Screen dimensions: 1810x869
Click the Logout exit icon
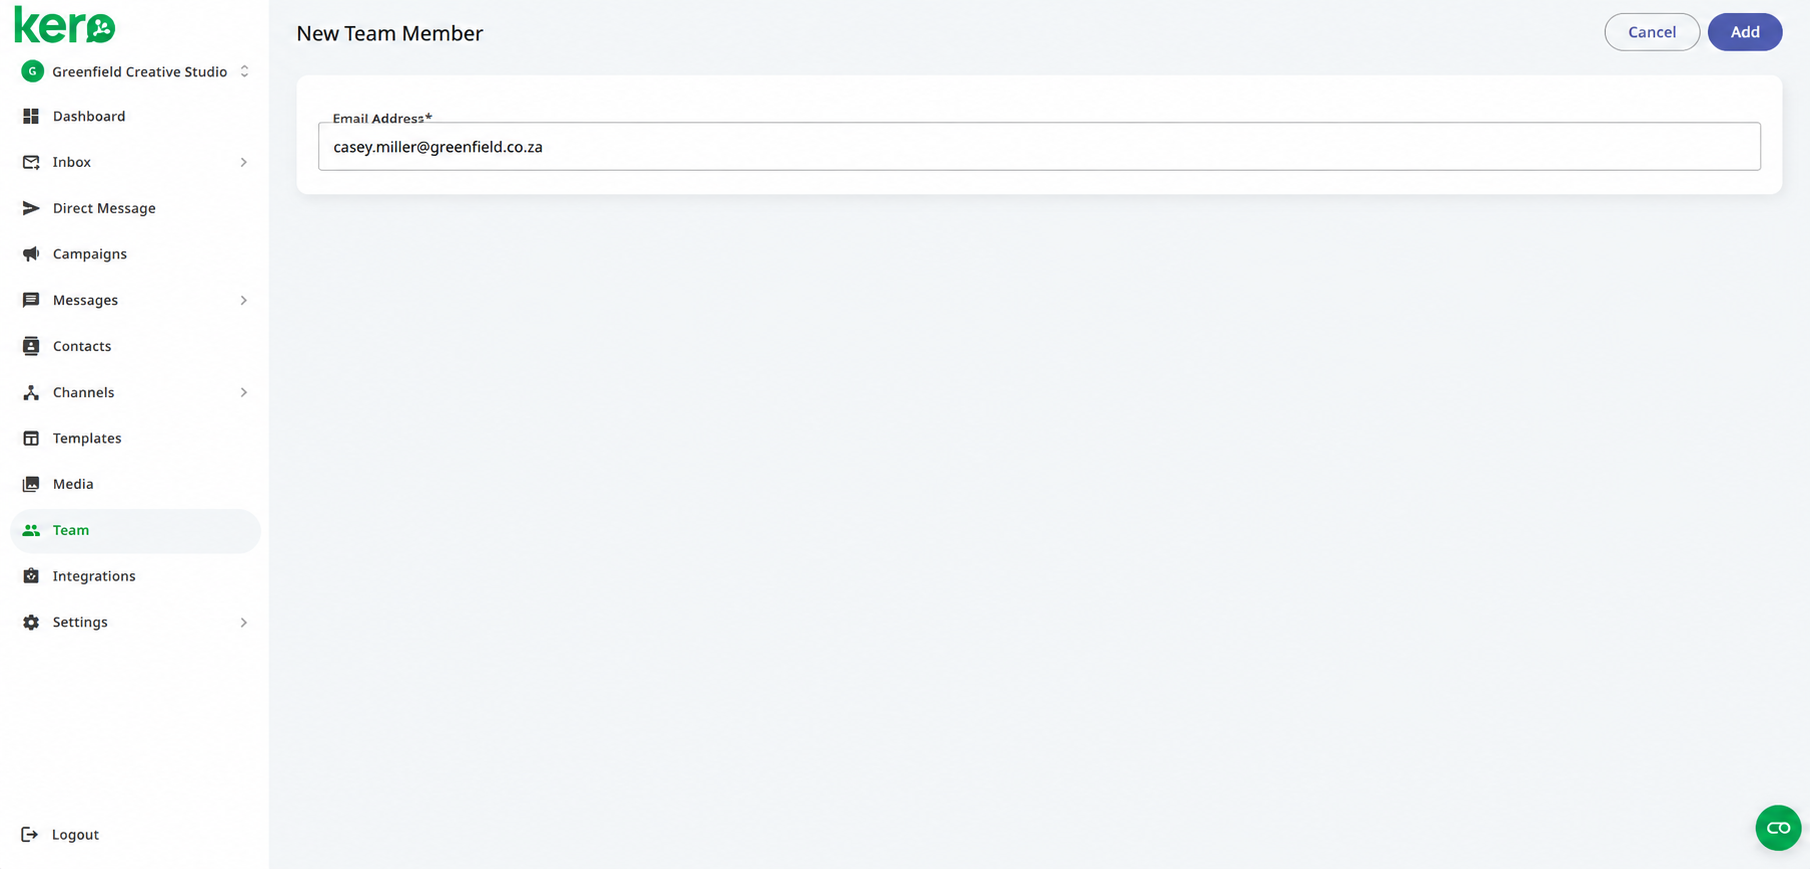pos(30,834)
